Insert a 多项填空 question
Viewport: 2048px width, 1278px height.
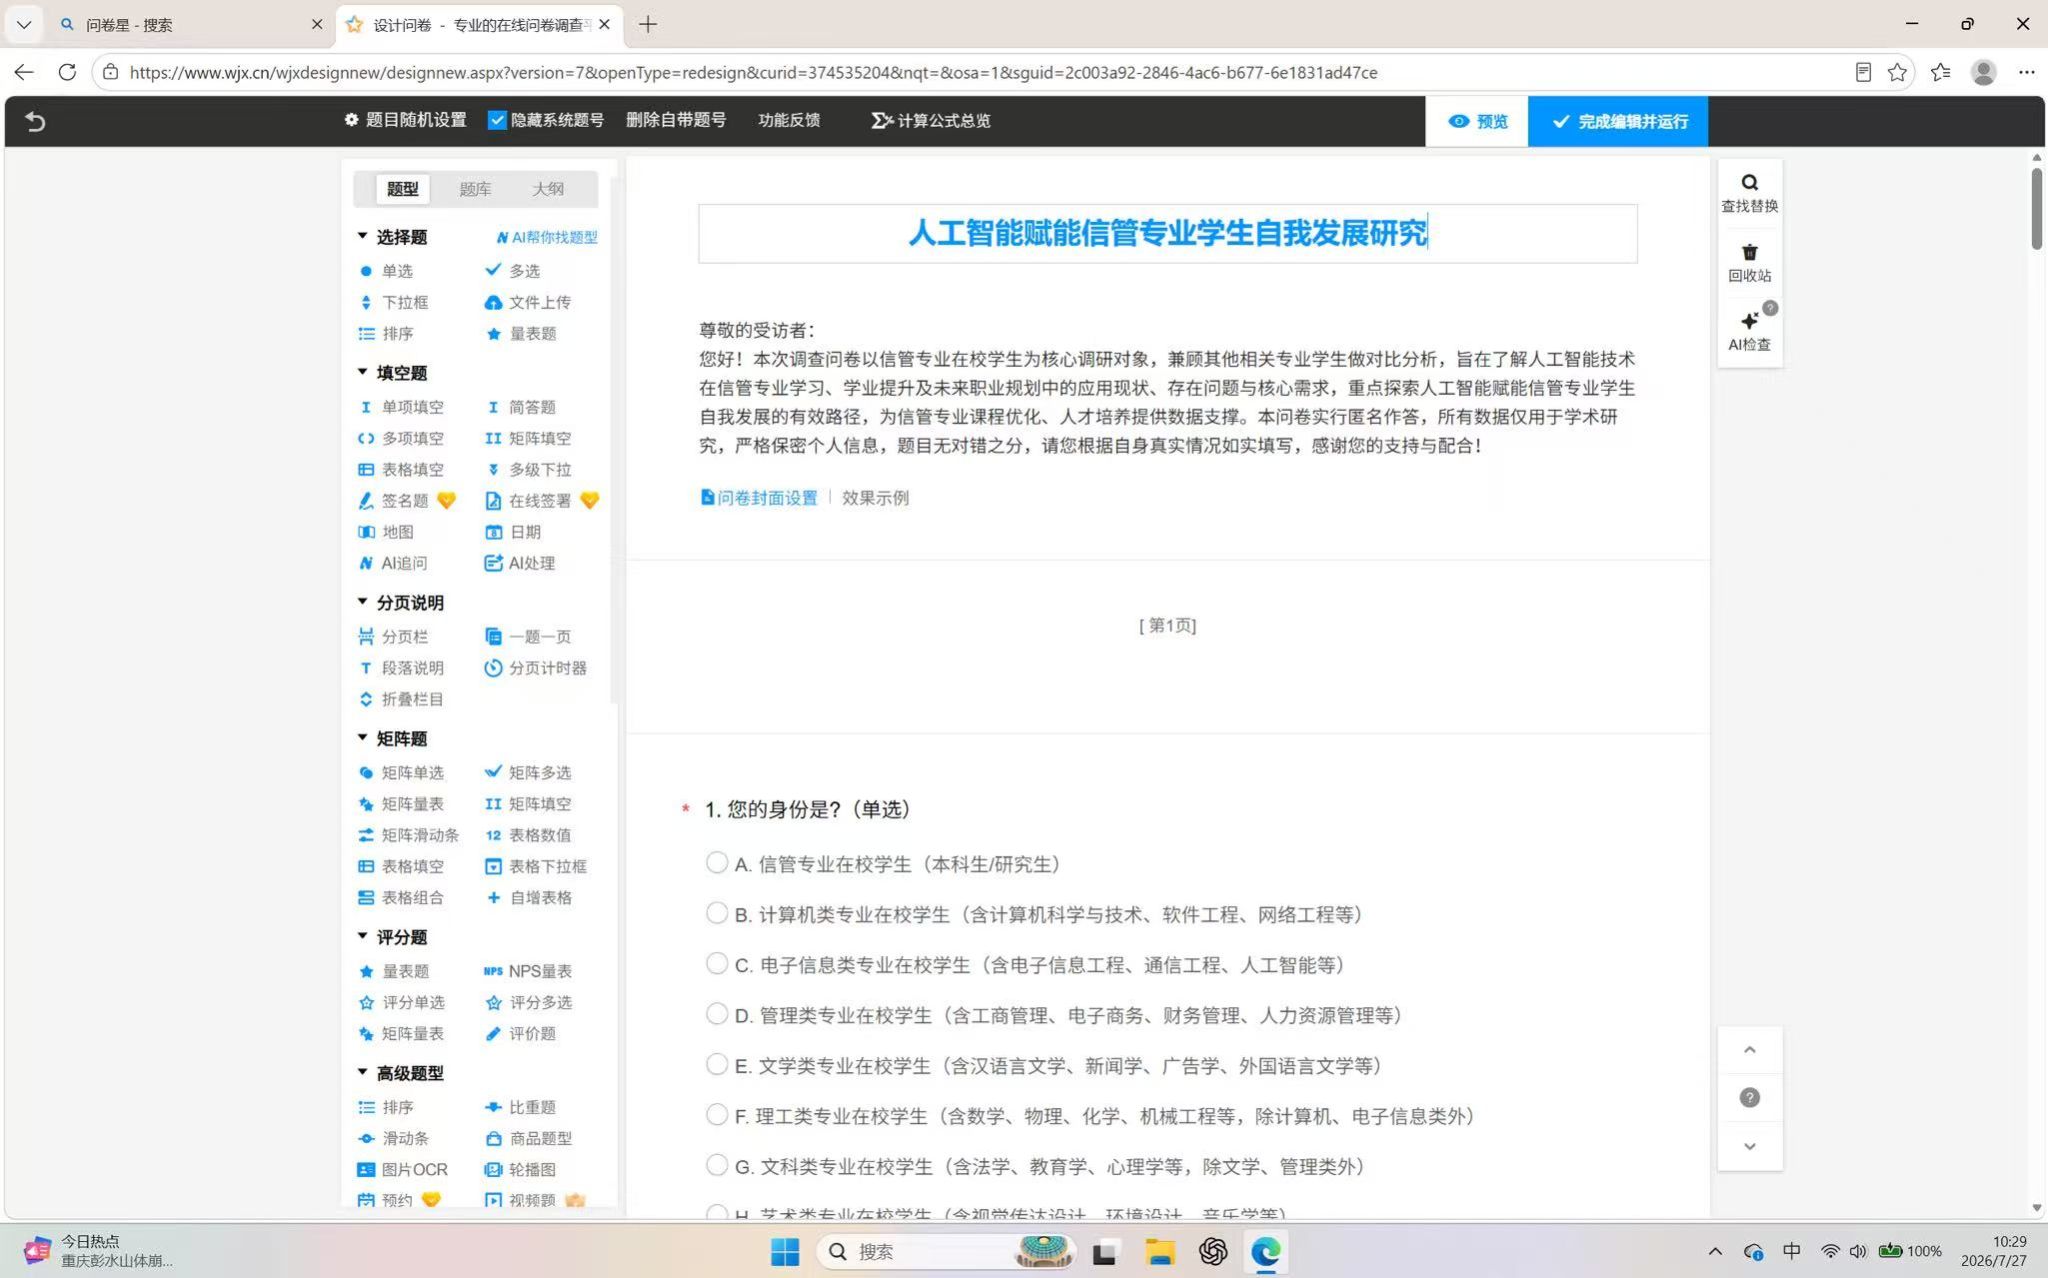[401, 438]
